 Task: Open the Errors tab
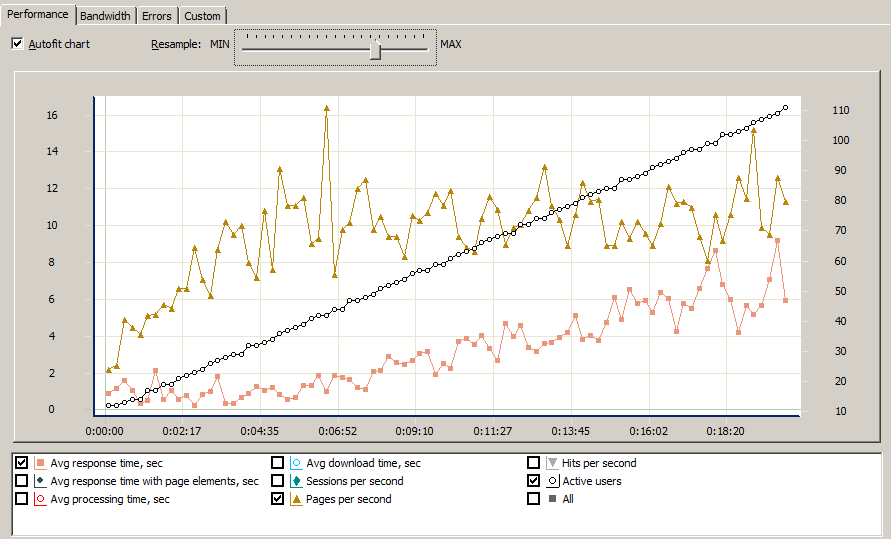[156, 16]
